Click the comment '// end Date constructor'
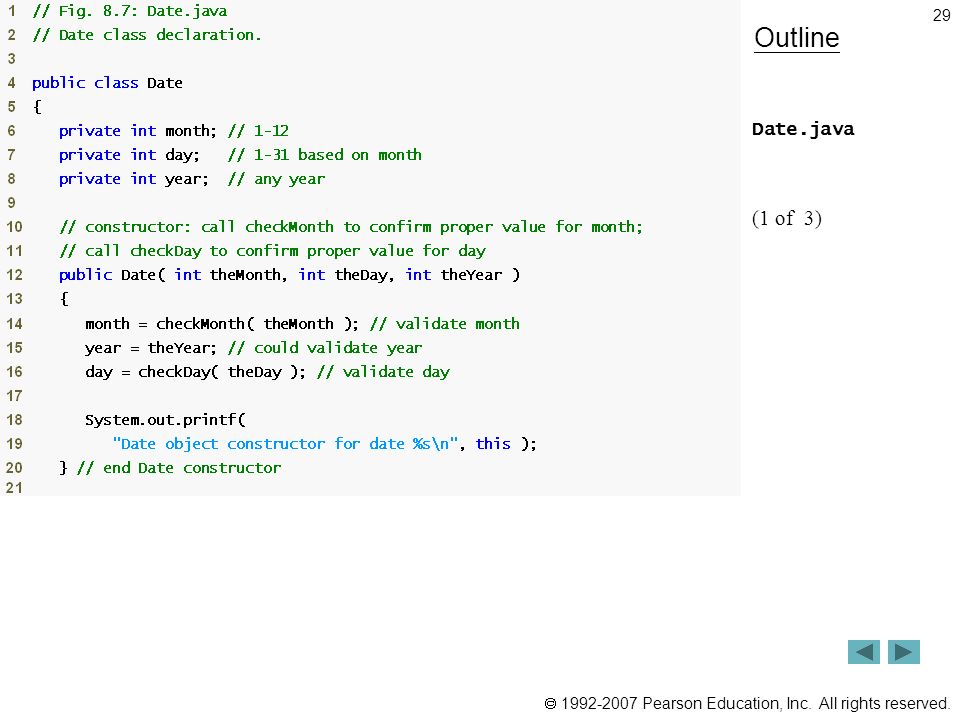 (178, 468)
